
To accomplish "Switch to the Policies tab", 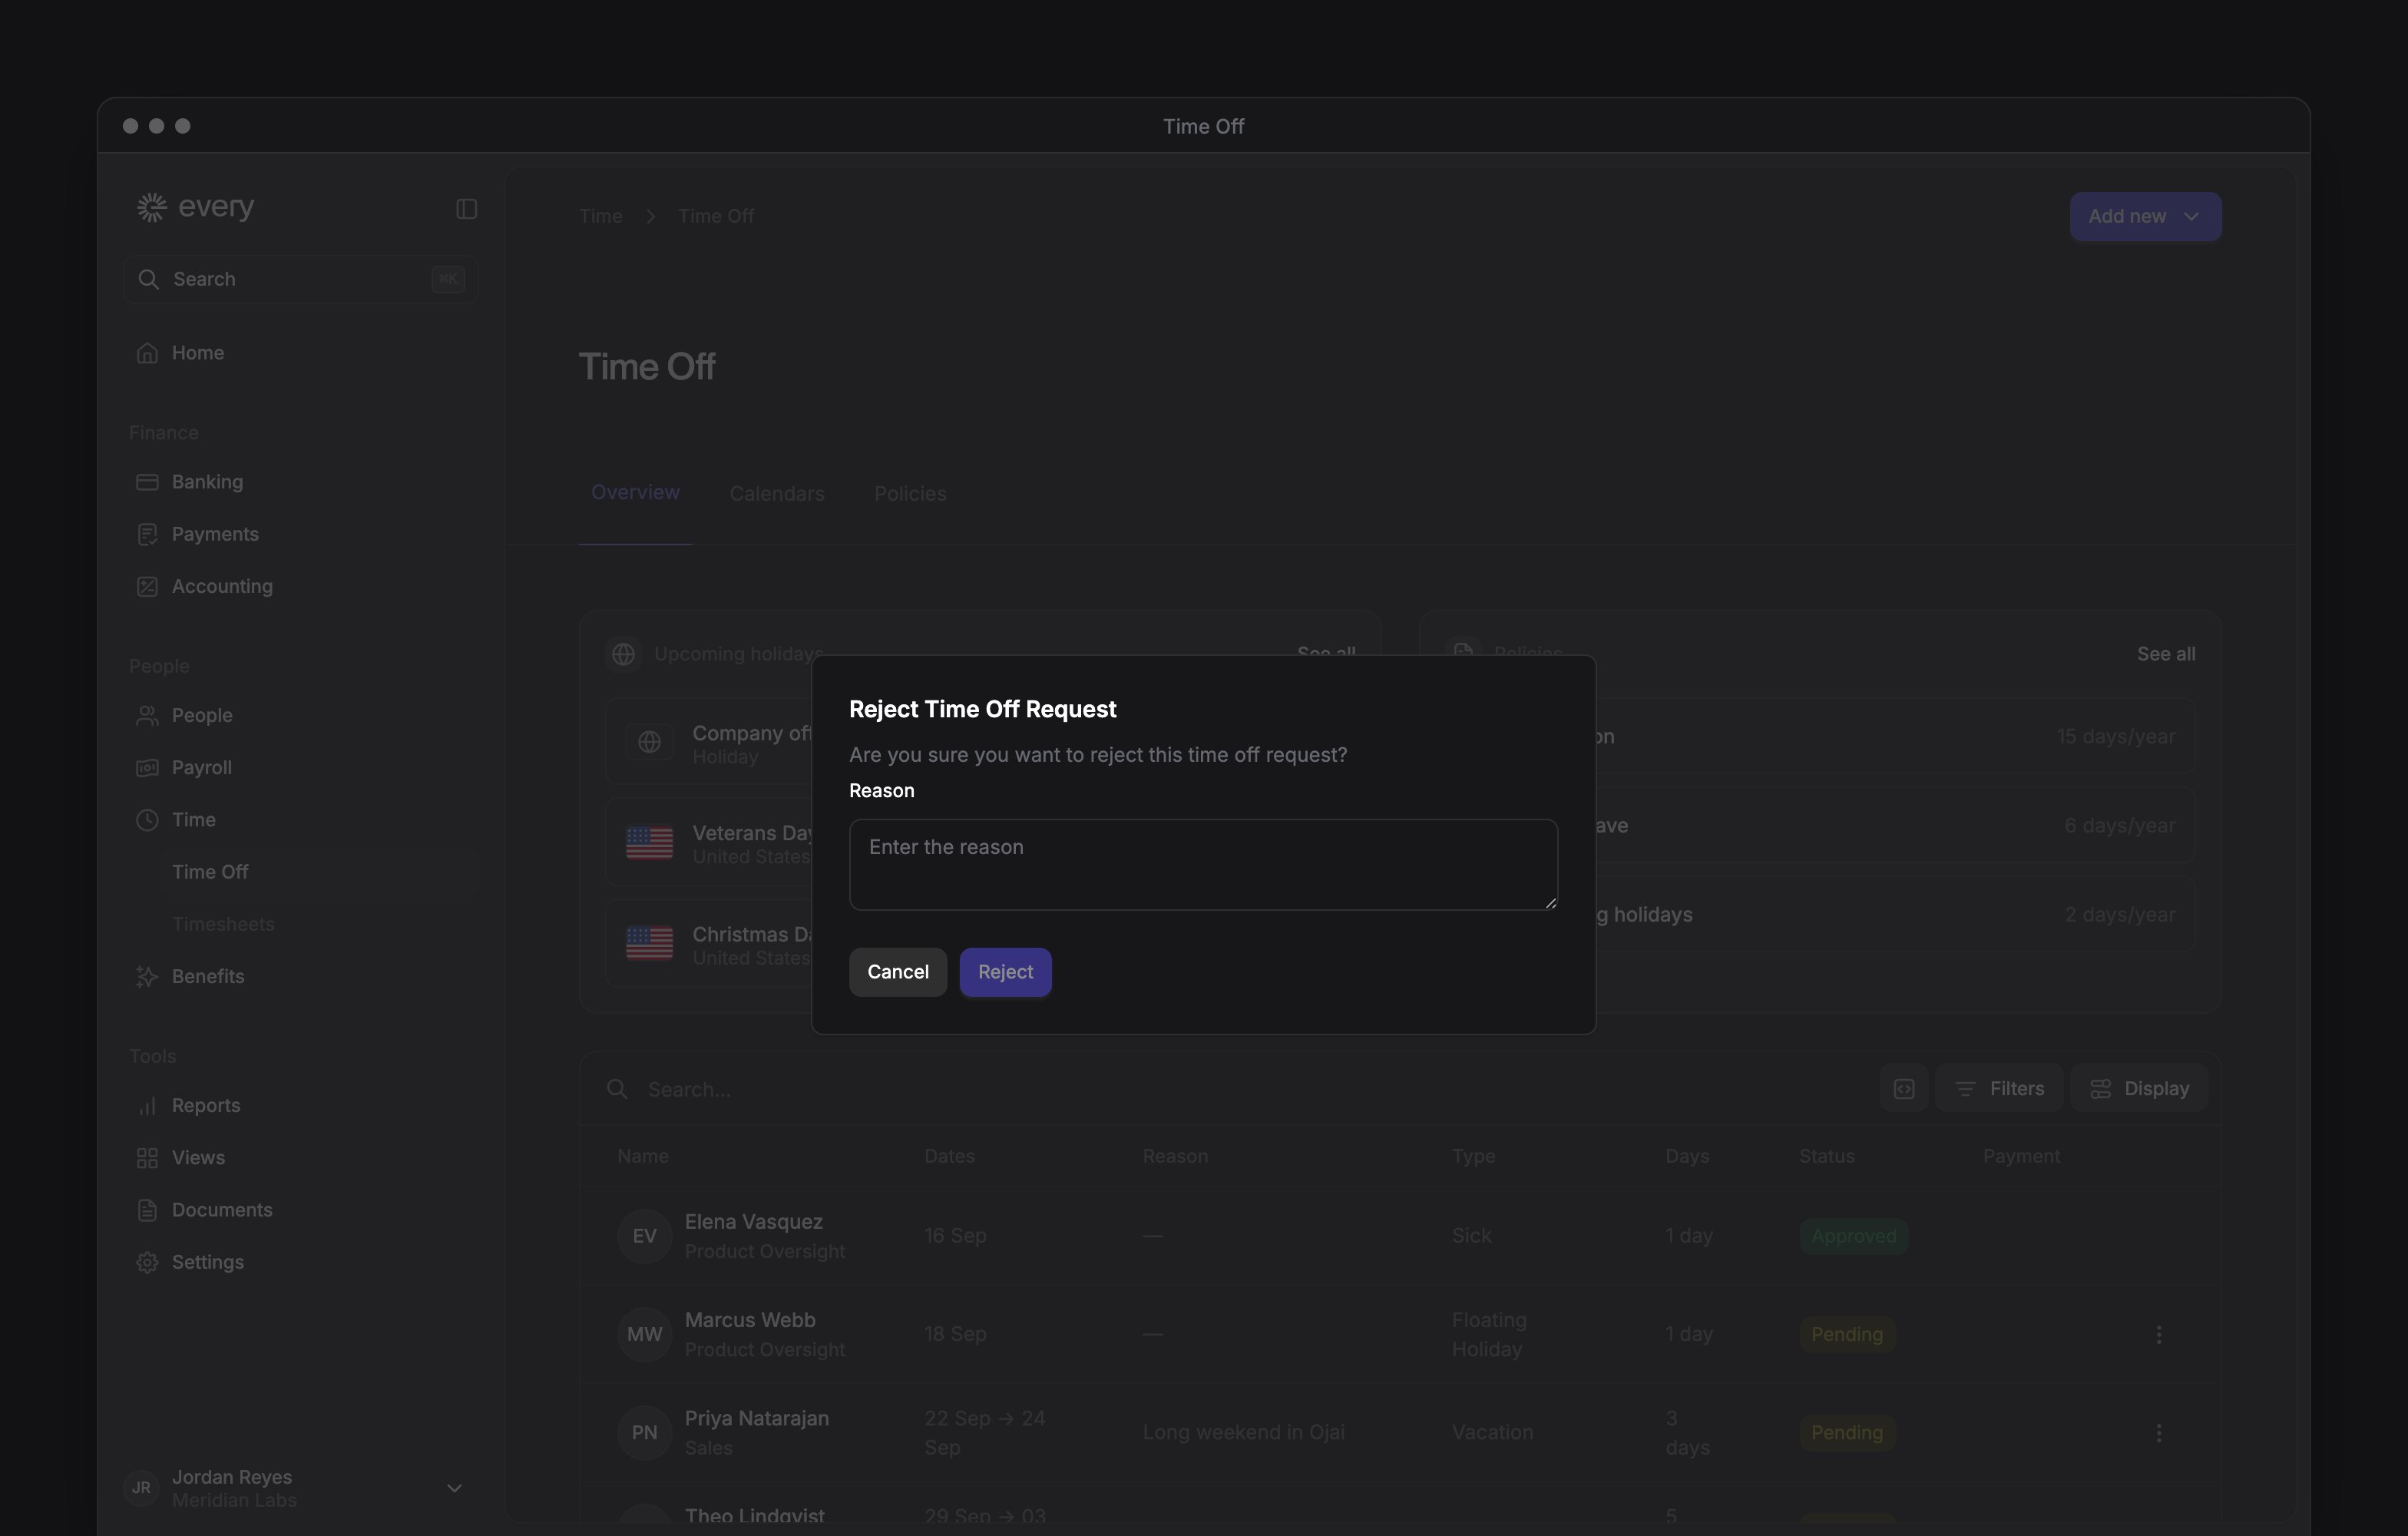I will [910, 494].
